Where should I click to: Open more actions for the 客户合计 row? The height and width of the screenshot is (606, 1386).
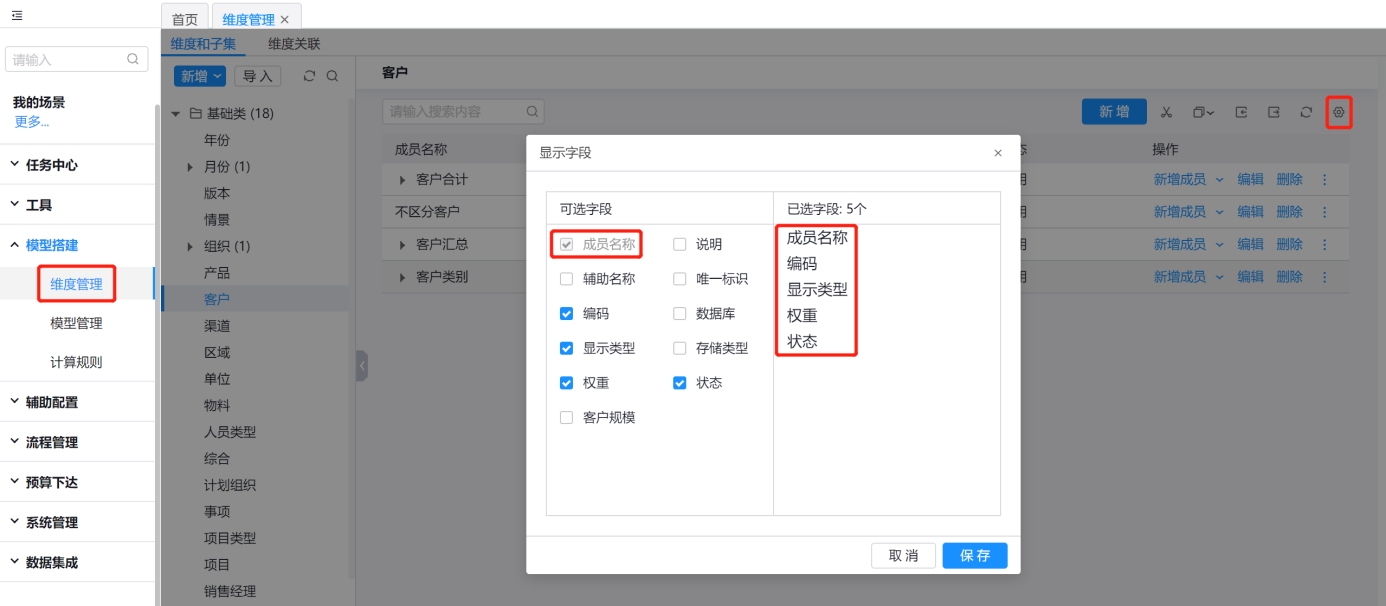point(1325,180)
